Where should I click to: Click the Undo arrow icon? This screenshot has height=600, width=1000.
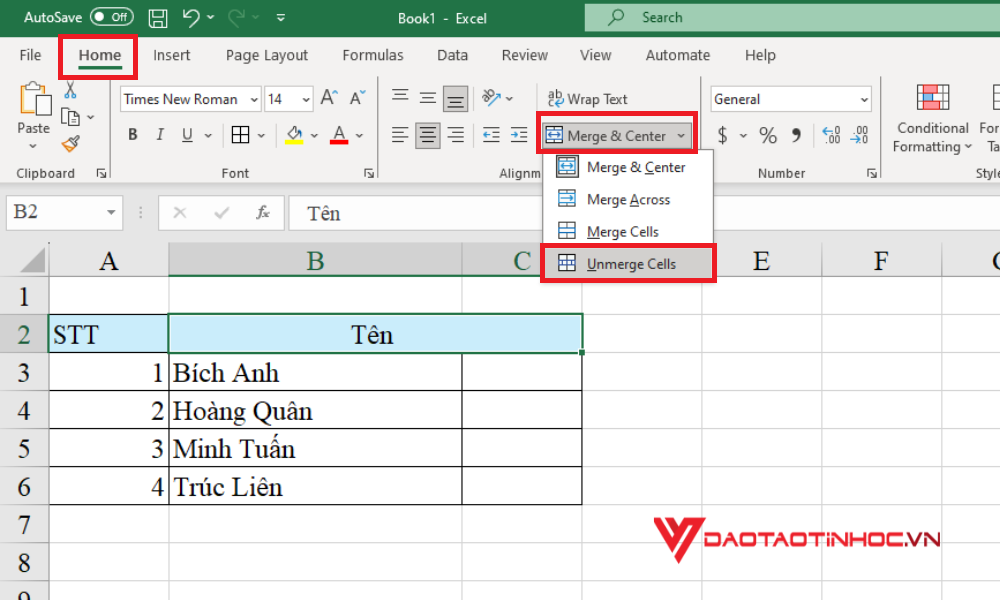191,18
